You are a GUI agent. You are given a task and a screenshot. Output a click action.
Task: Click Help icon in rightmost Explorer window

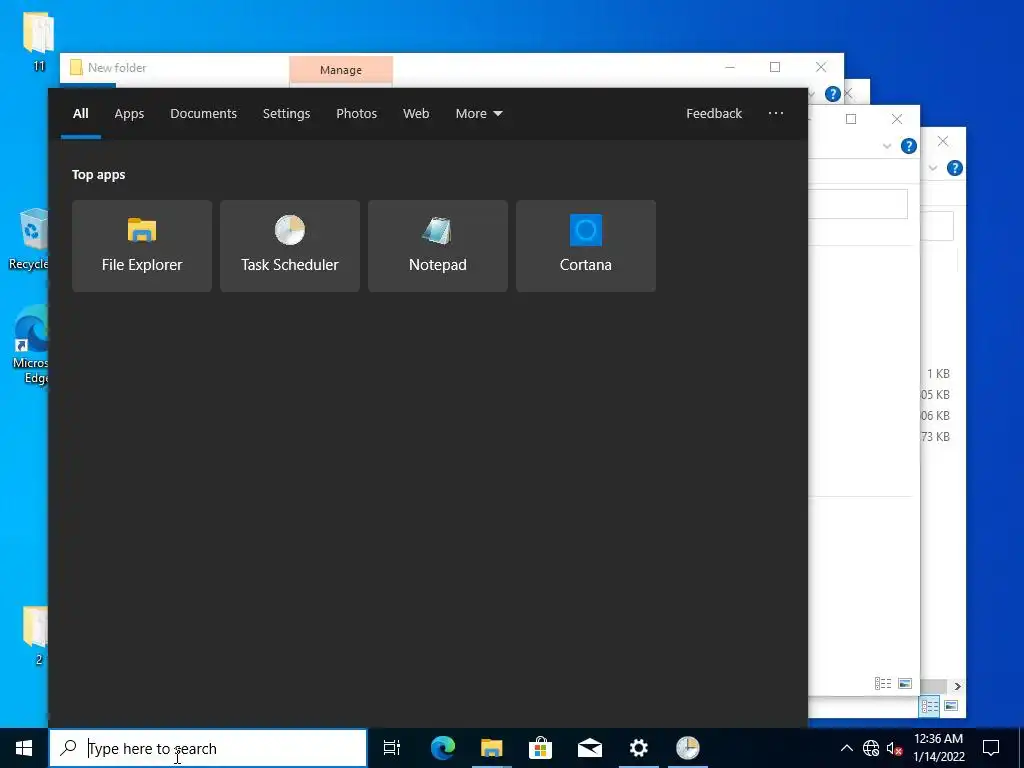(x=955, y=168)
